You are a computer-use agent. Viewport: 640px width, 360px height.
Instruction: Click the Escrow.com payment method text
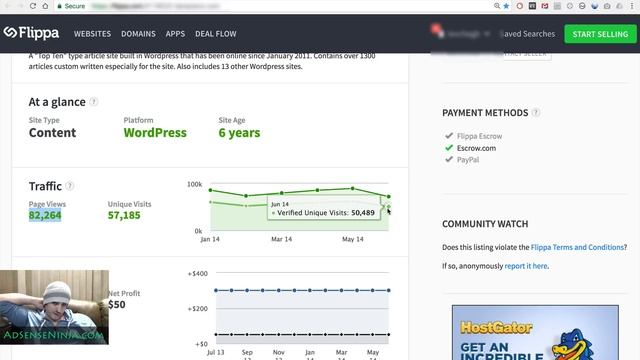pos(476,148)
